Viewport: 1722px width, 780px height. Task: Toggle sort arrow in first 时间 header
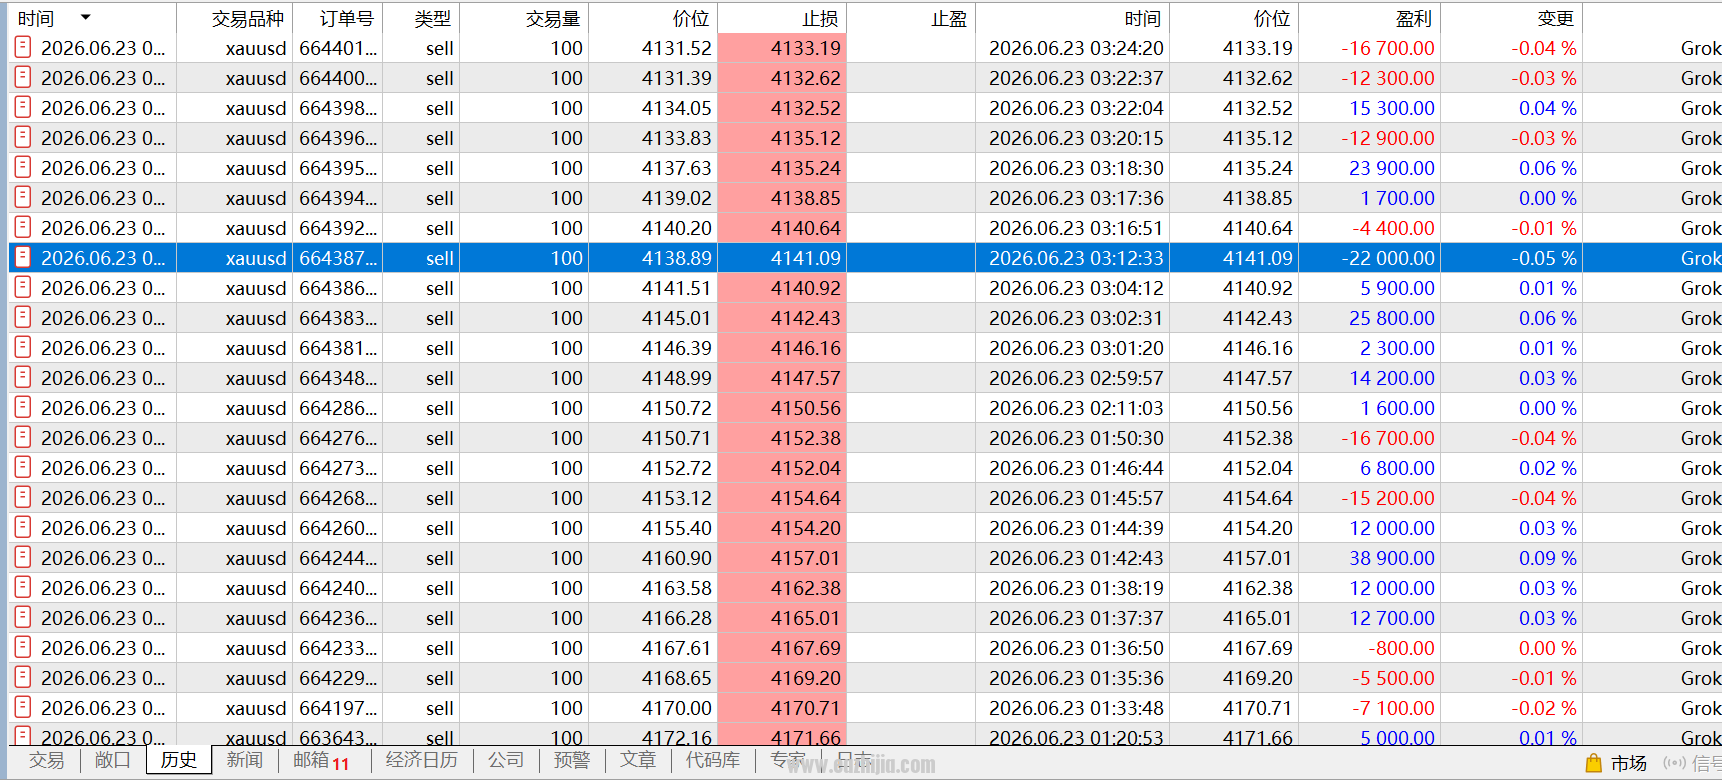click(85, 18)
